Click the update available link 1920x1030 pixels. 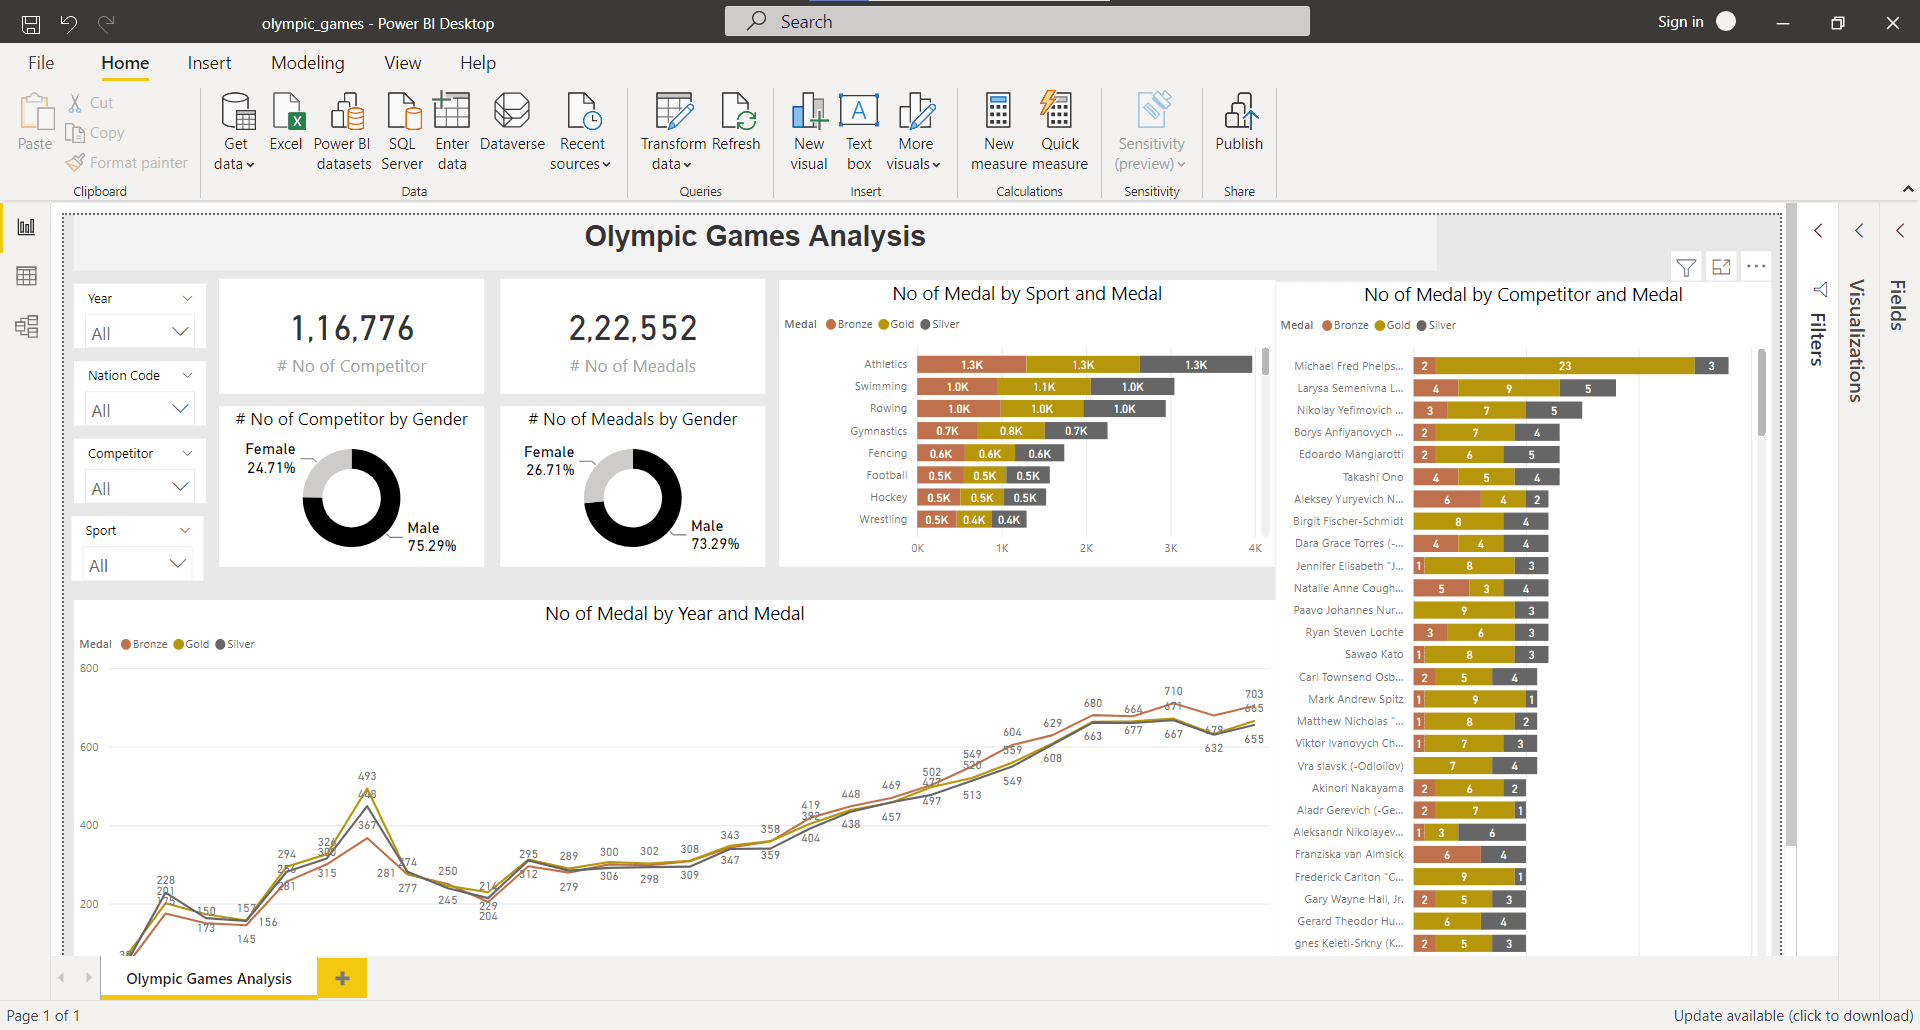click(x=1790, y=1015)
